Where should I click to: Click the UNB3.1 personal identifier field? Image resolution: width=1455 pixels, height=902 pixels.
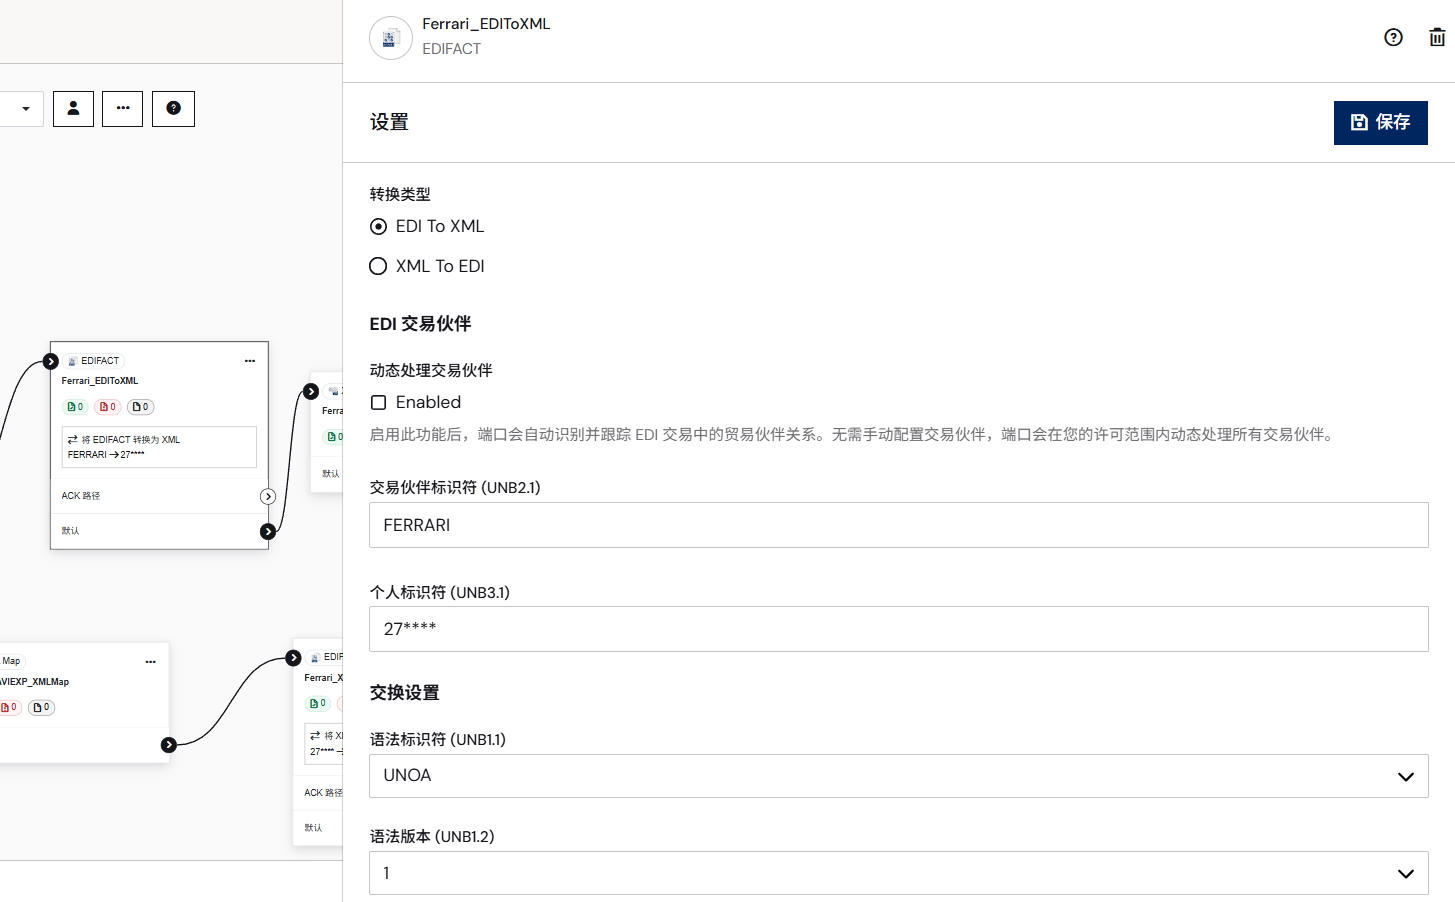(x=898, y=629)
